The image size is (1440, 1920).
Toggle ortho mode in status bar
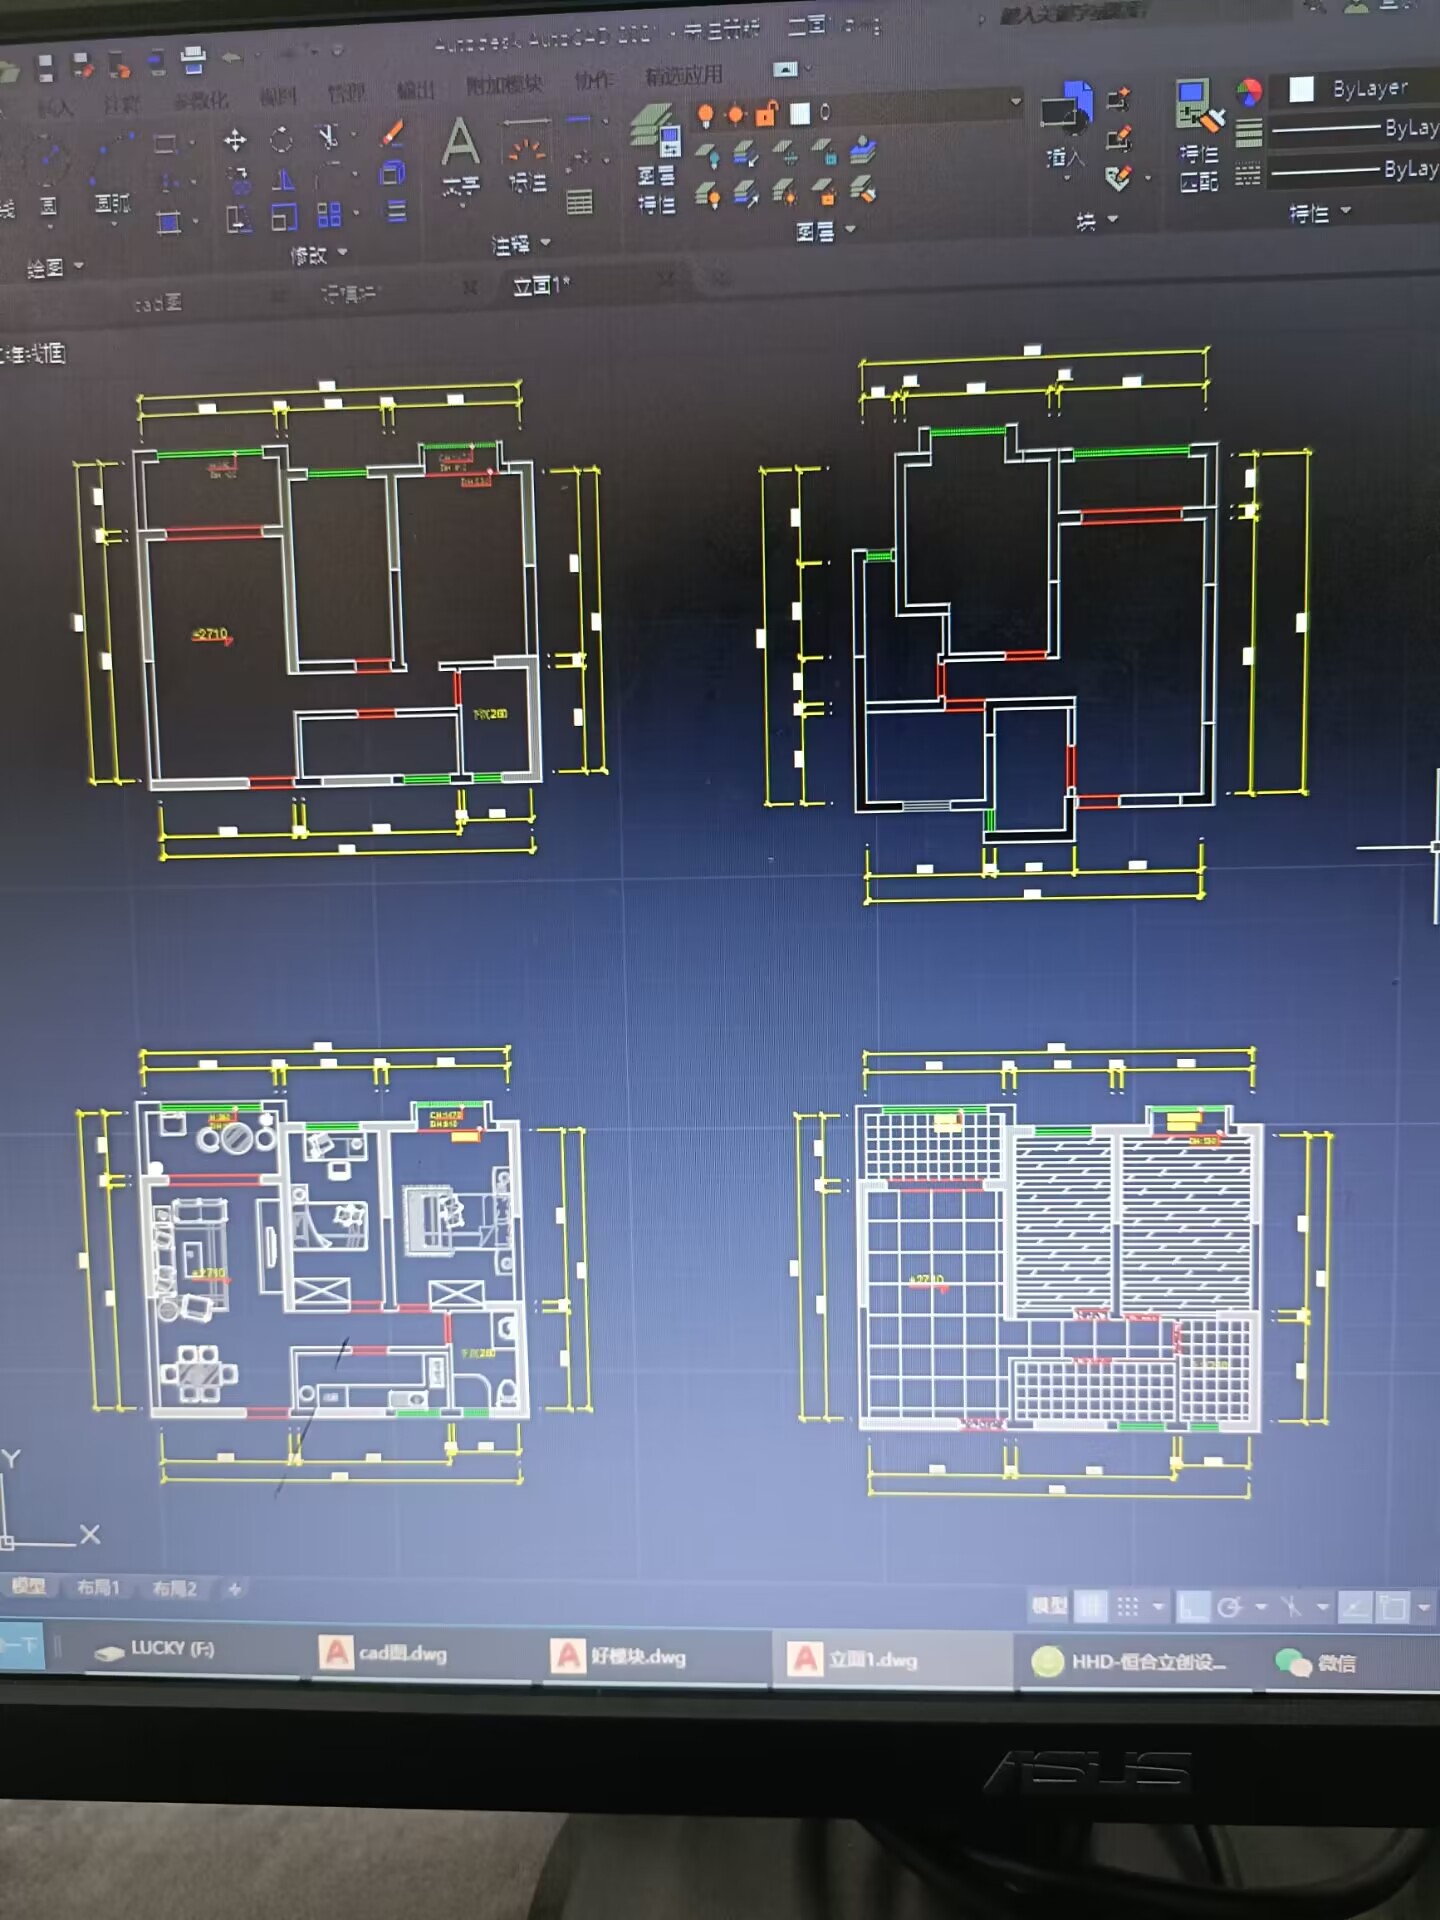click(x=1192, y=1607)
